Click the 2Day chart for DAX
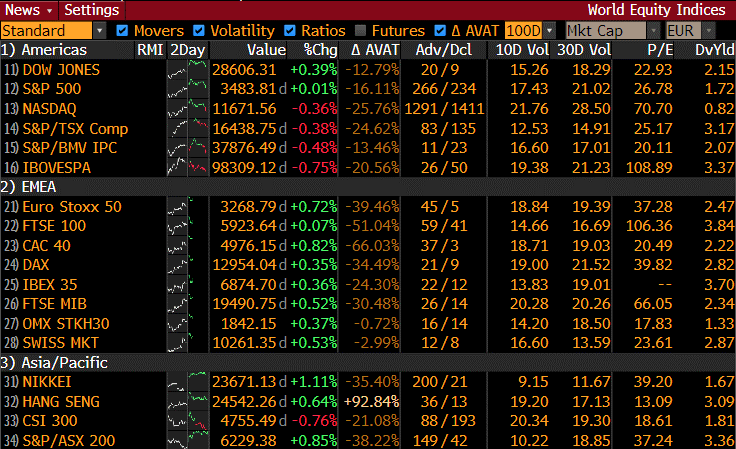The image size is (736, 449). pyautogui.click(x=187, y=265)
